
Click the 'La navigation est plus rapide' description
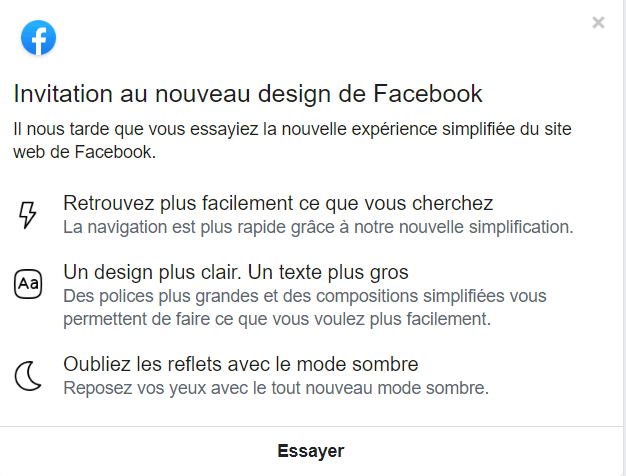coord(318,227)
